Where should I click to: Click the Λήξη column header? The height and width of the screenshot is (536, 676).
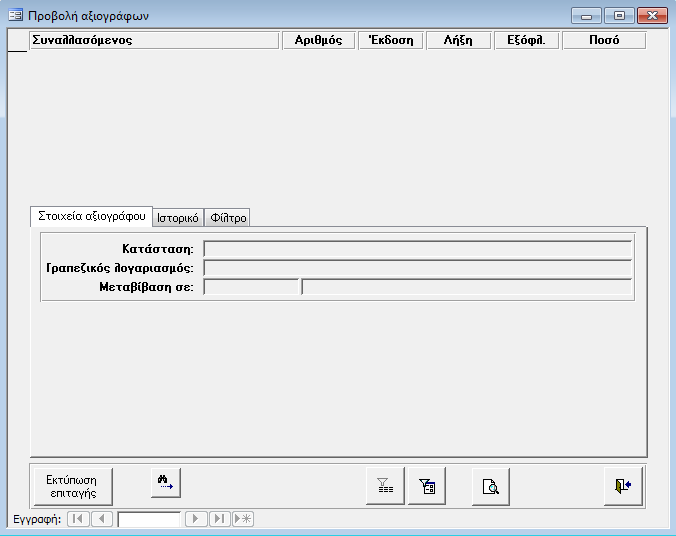click(x=458, y=41)
